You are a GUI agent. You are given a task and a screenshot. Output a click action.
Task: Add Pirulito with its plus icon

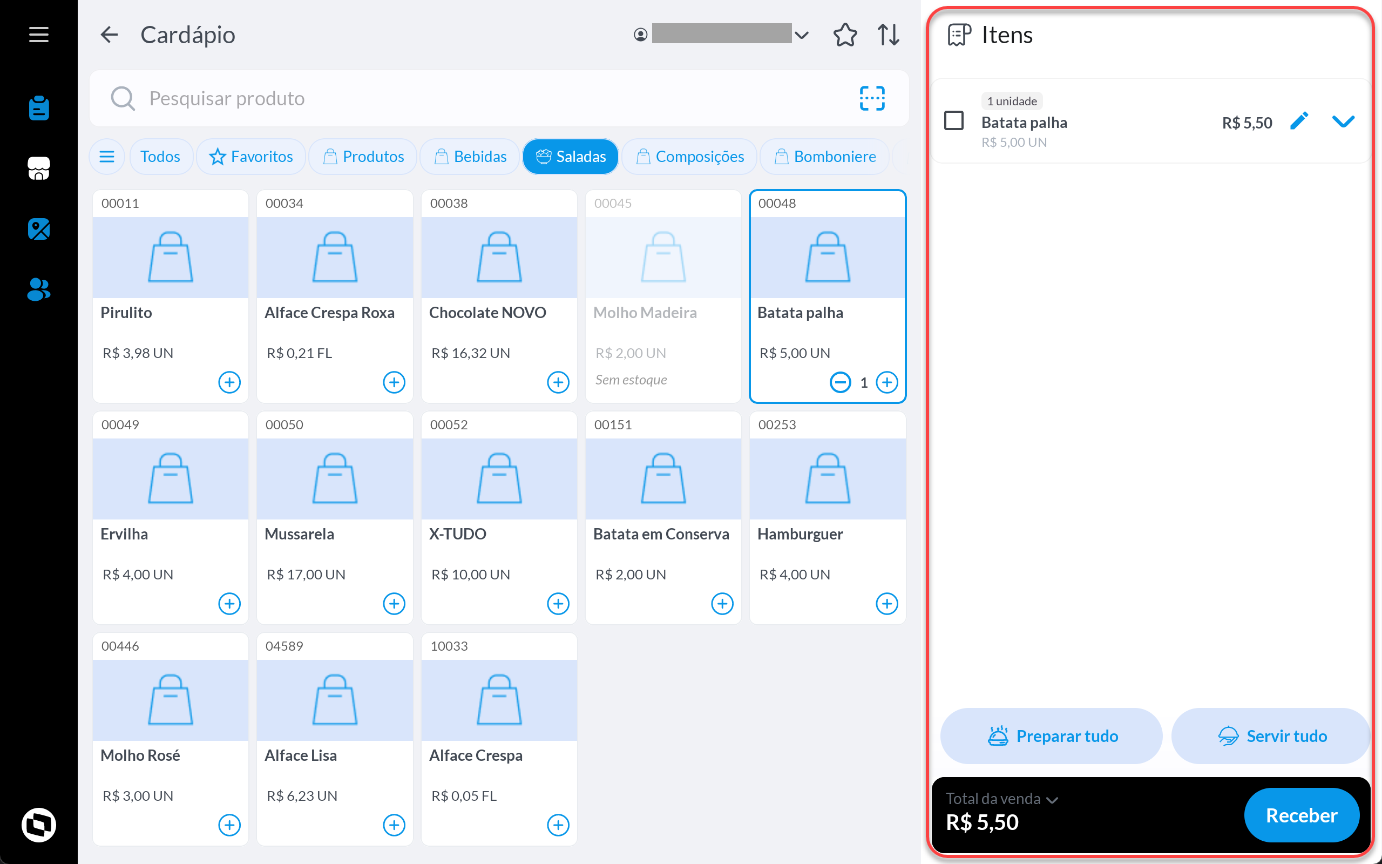coord(230,382)
